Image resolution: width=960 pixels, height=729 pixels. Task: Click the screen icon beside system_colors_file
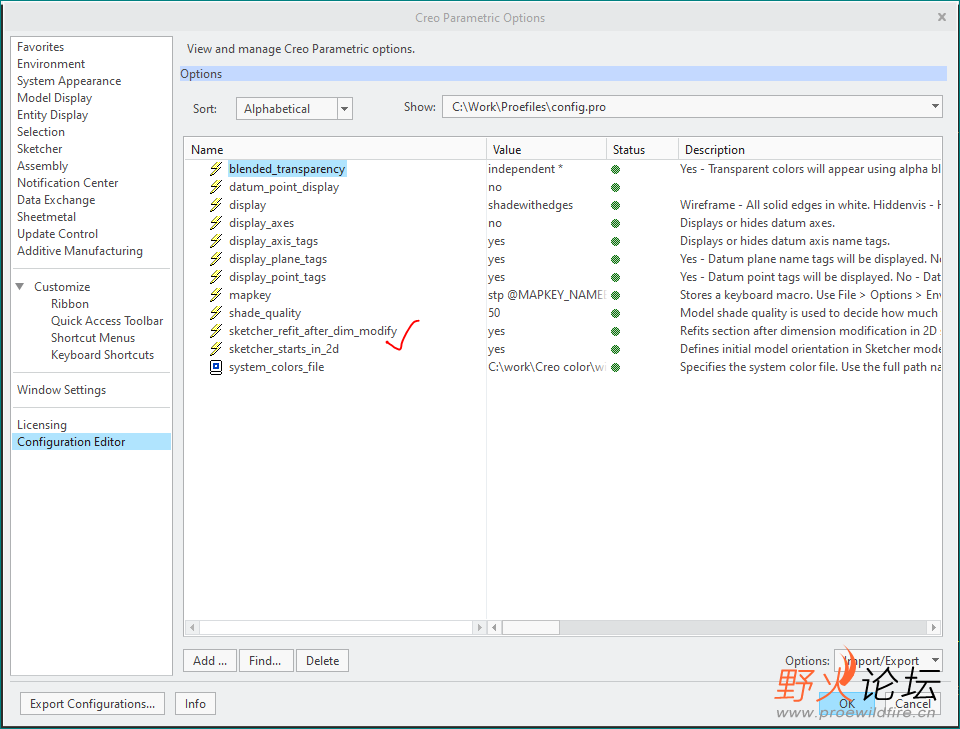216,367
